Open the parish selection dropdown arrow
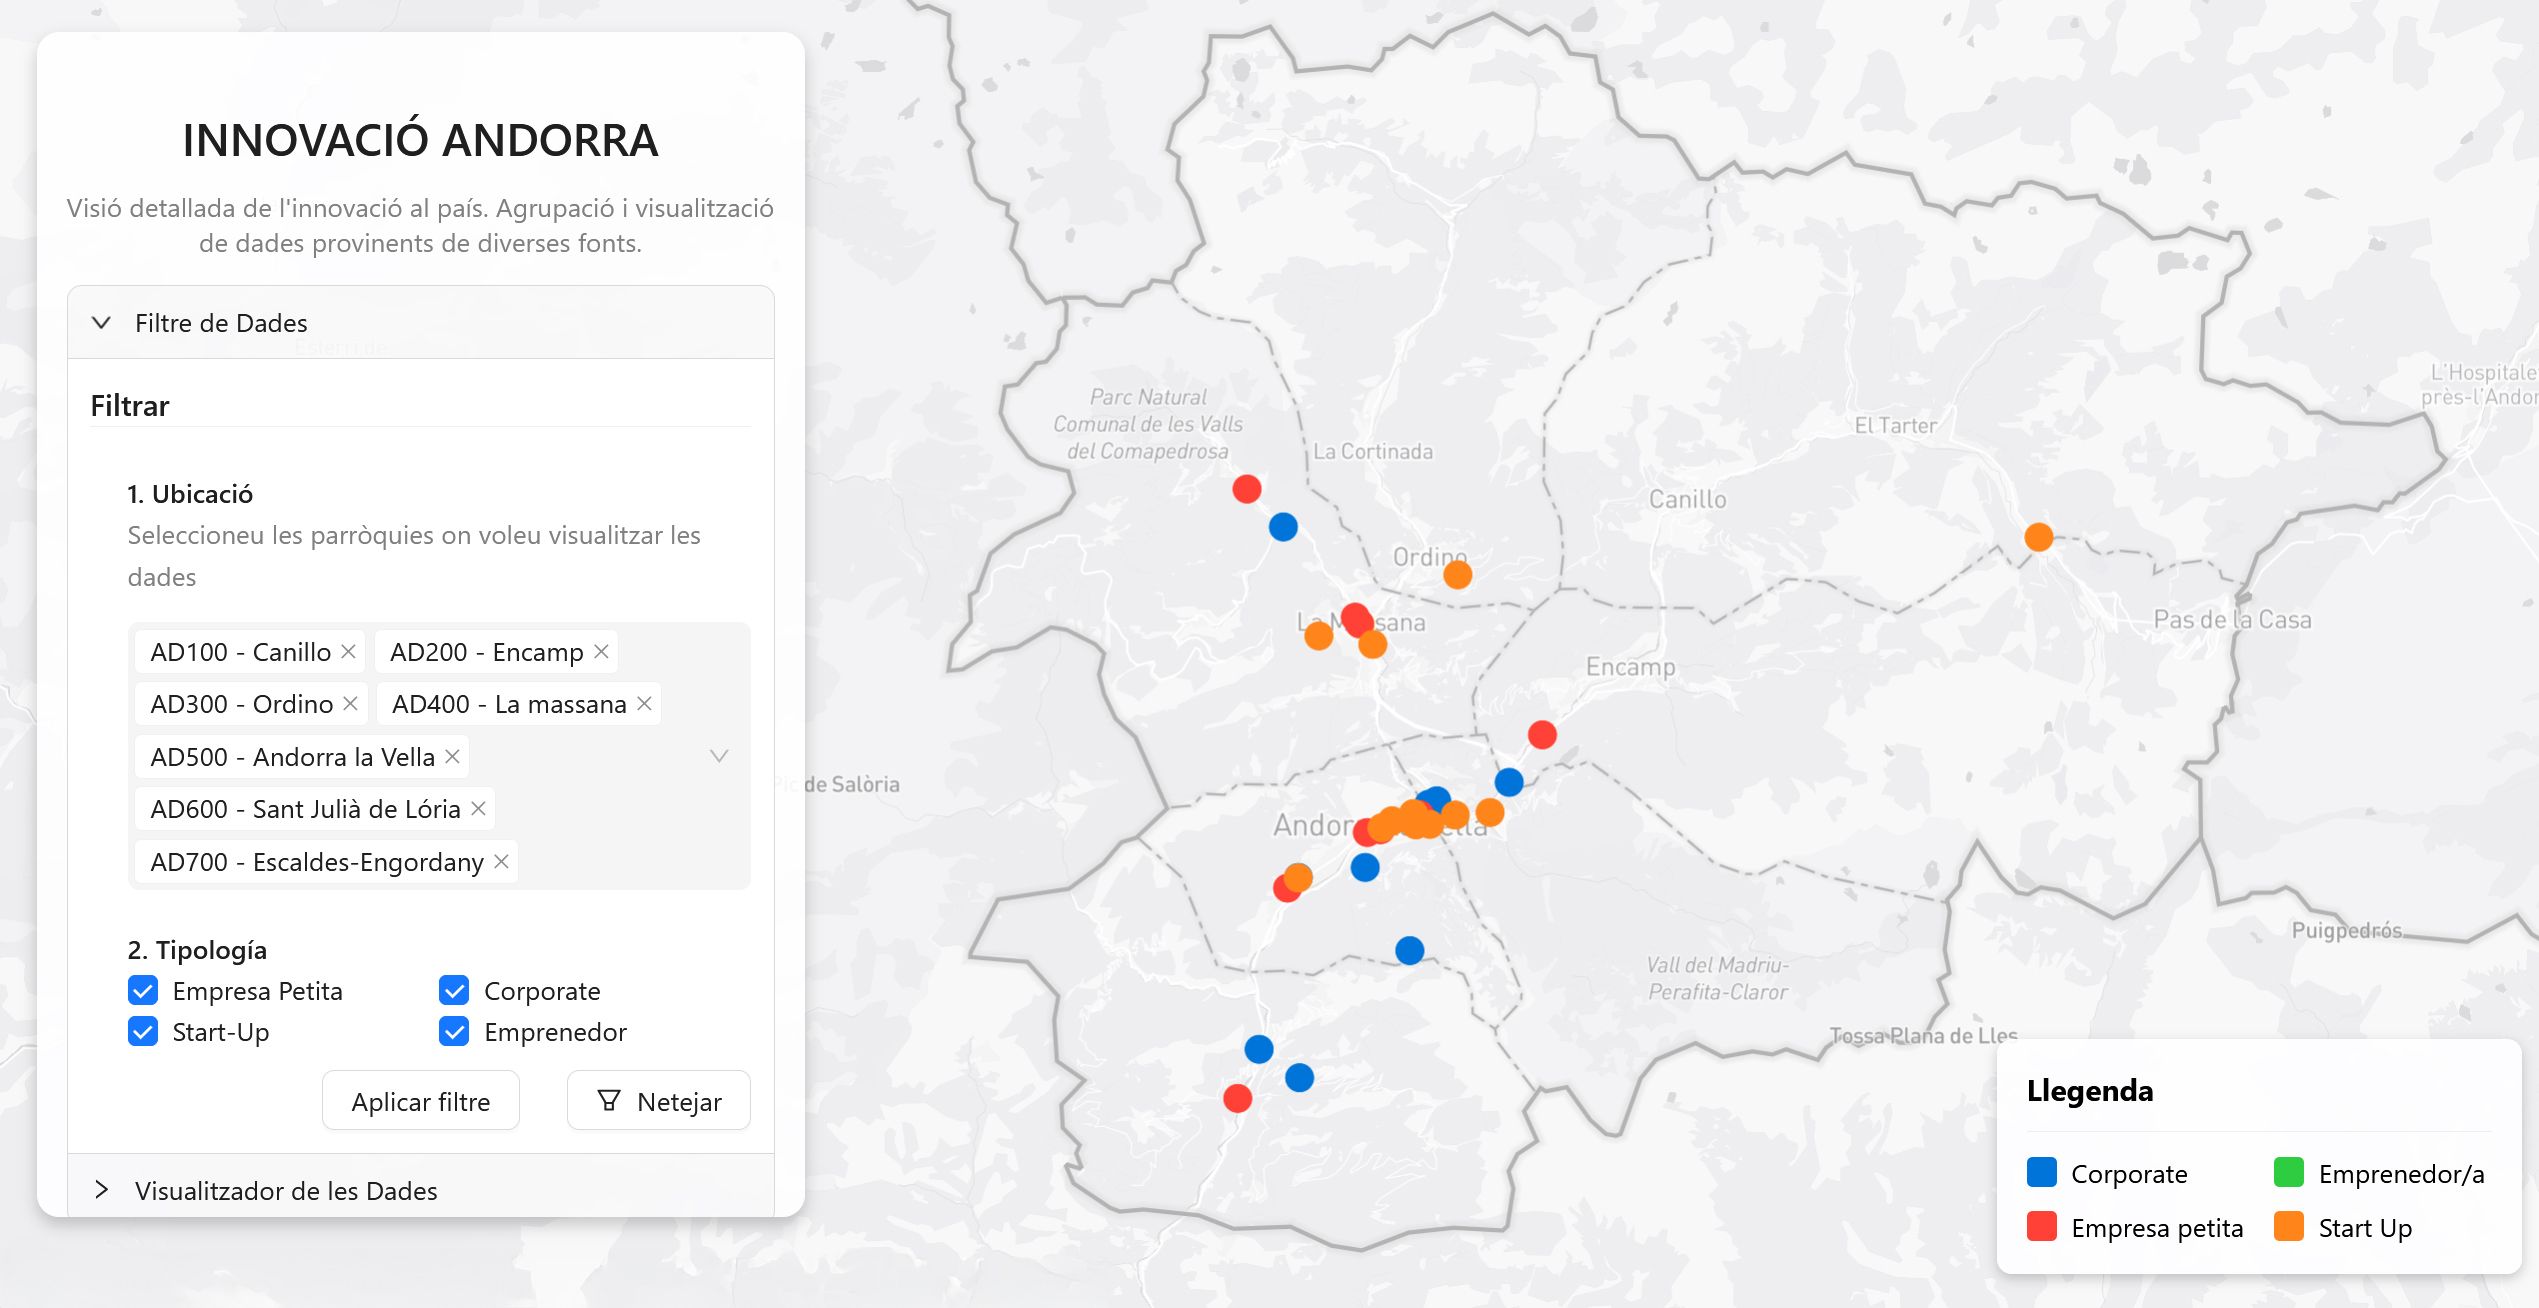Viewport: 2539px width, 1308px height. (x=719, y=757)
